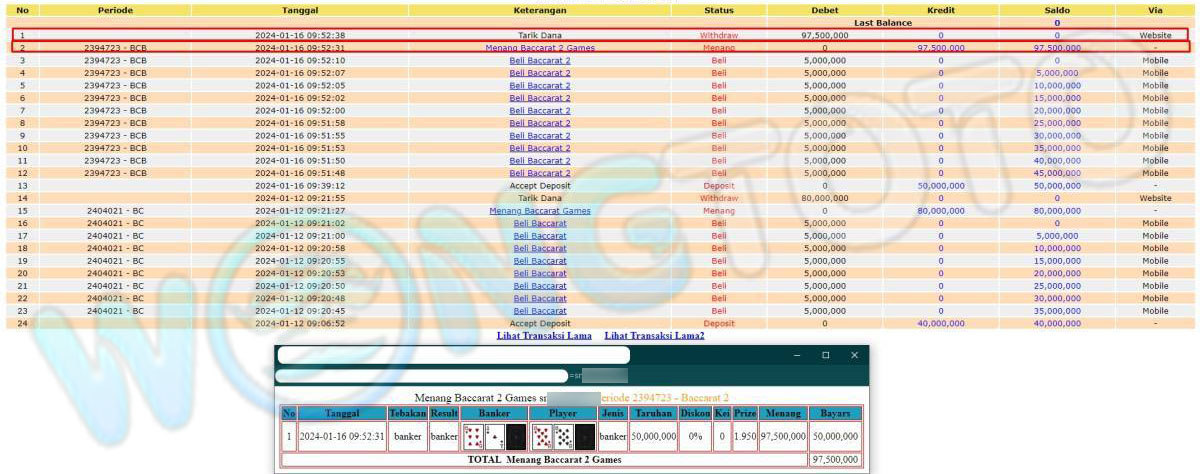Open Menang Baccarat Games link in row 15
Viewport: 1200px width, 474px height.
tap(540, 211)
